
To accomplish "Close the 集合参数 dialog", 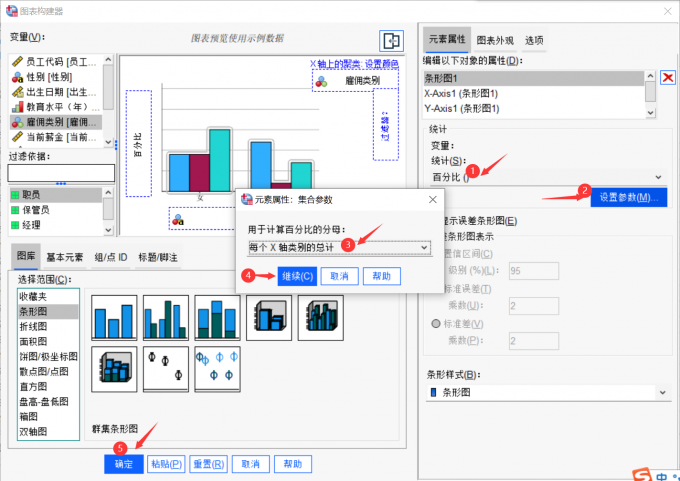I will coord(433,200).
